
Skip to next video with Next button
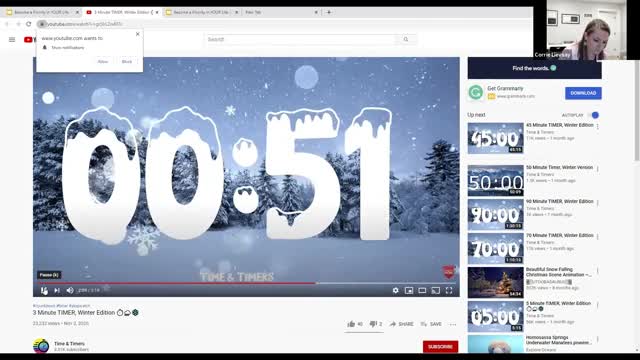57,290
